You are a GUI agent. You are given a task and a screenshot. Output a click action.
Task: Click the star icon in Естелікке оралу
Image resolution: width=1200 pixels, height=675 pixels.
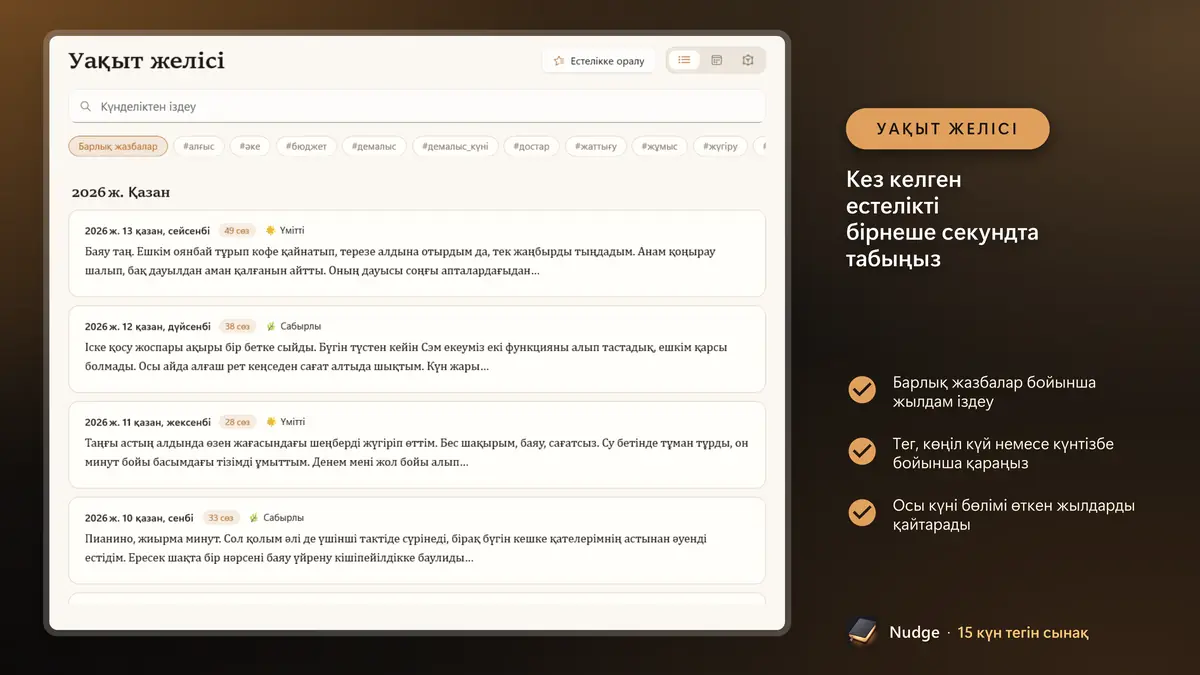[x=559, y=61]
